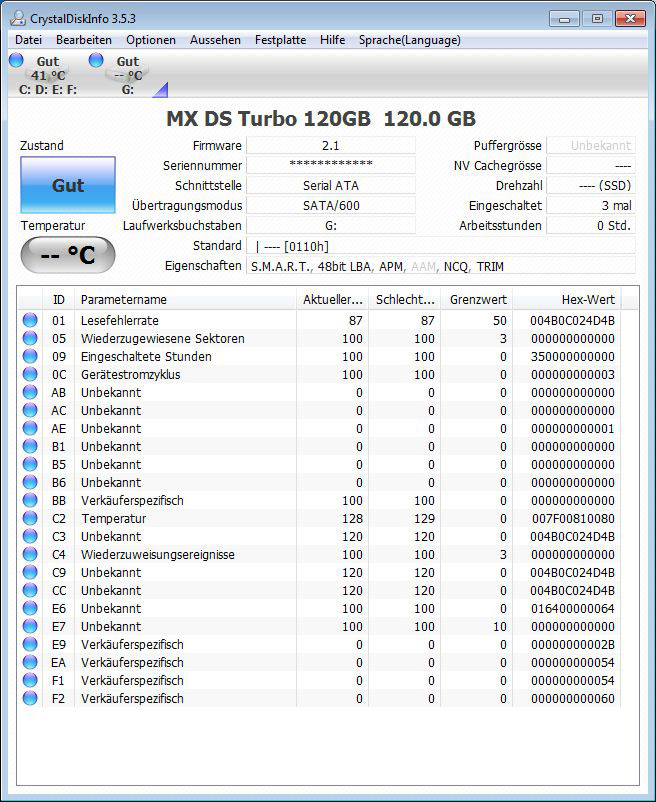Image resolution: width=656 pixels, height=802 pixels.
Task: Click the Standard field with 0110h
Action: (441, 246)
